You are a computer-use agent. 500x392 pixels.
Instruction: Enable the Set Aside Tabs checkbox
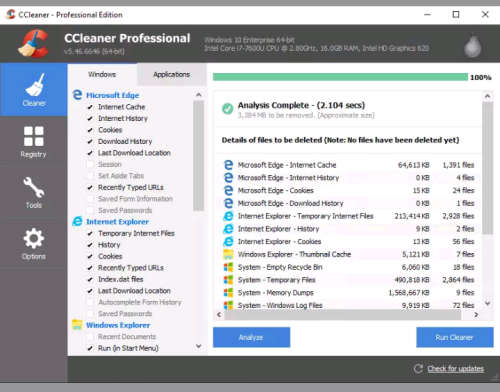pos(90,176)
